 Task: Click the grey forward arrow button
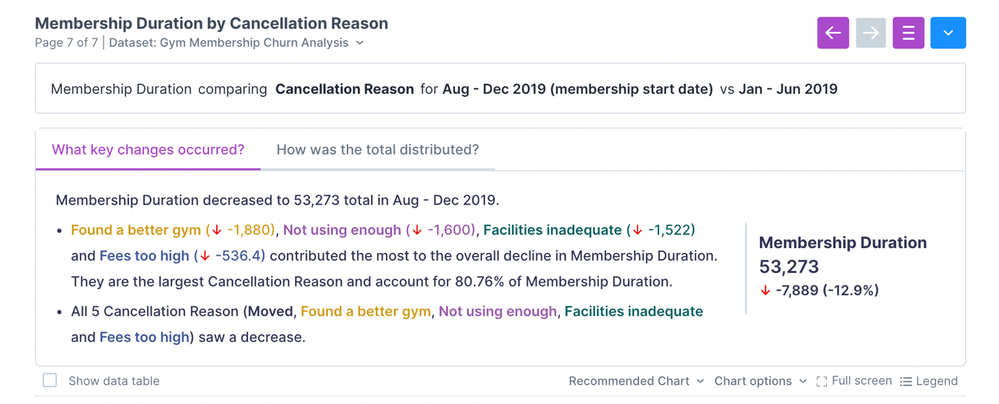pyautogui.click(x=871, y=33)
